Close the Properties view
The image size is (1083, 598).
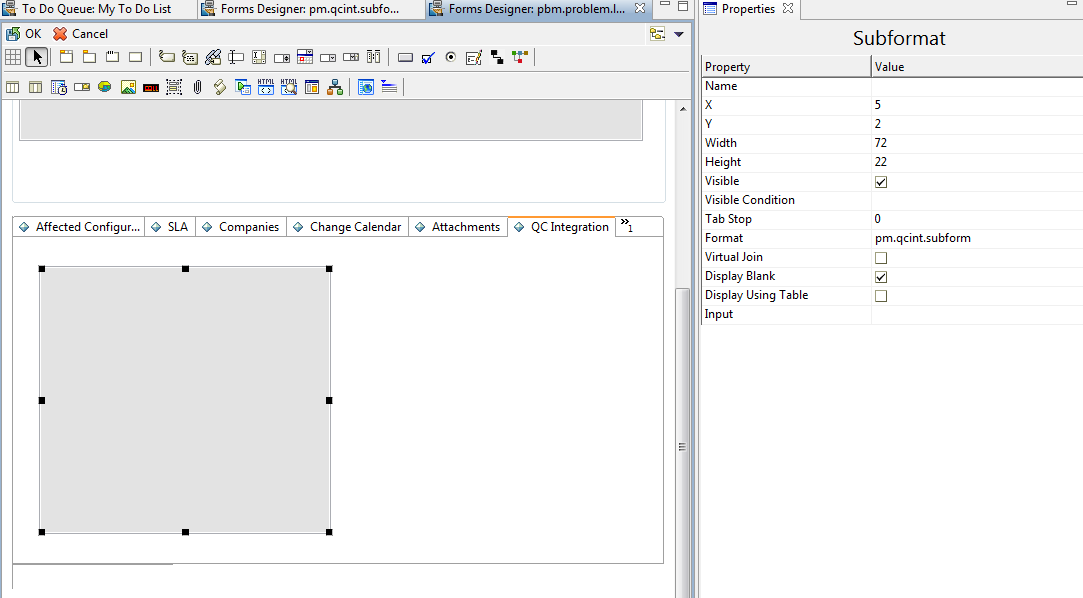788,8
